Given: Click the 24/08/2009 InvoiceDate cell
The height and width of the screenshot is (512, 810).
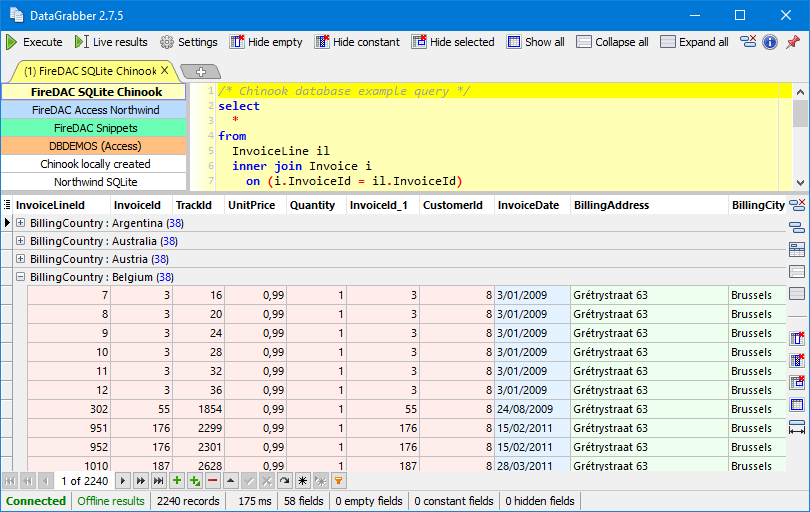Looking at the screenshot, I should click(x=532, y=409).
